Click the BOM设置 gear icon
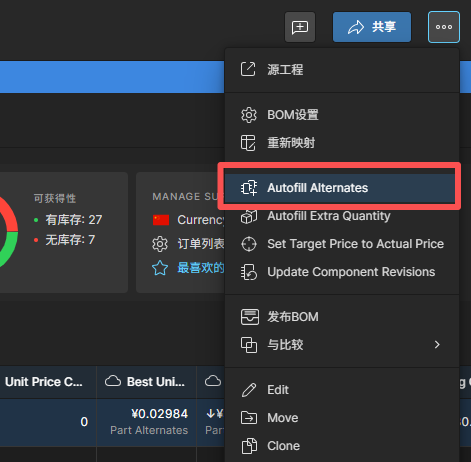This screenshot has height=462, width=471. click(x=249, y=115)
